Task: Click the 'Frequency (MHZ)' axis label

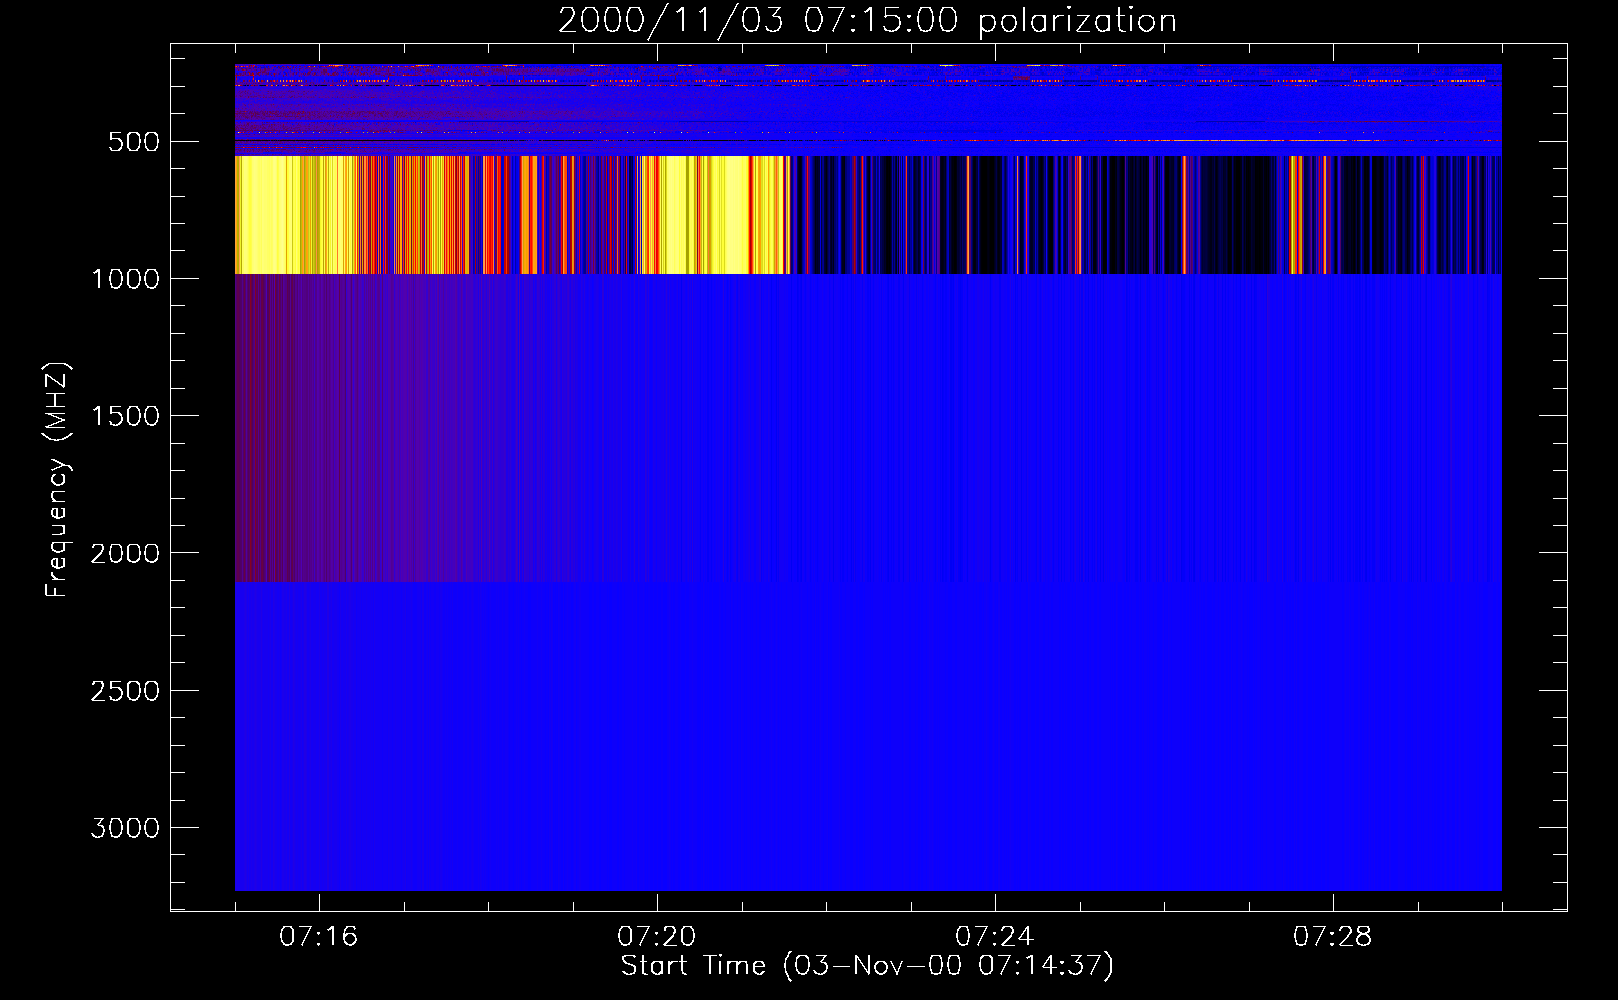Action: 58,479
